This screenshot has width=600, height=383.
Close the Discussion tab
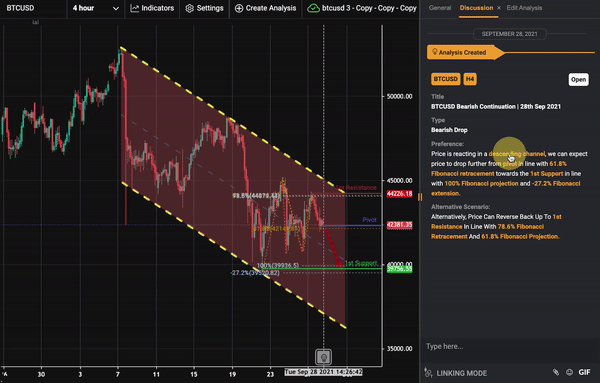499,8
